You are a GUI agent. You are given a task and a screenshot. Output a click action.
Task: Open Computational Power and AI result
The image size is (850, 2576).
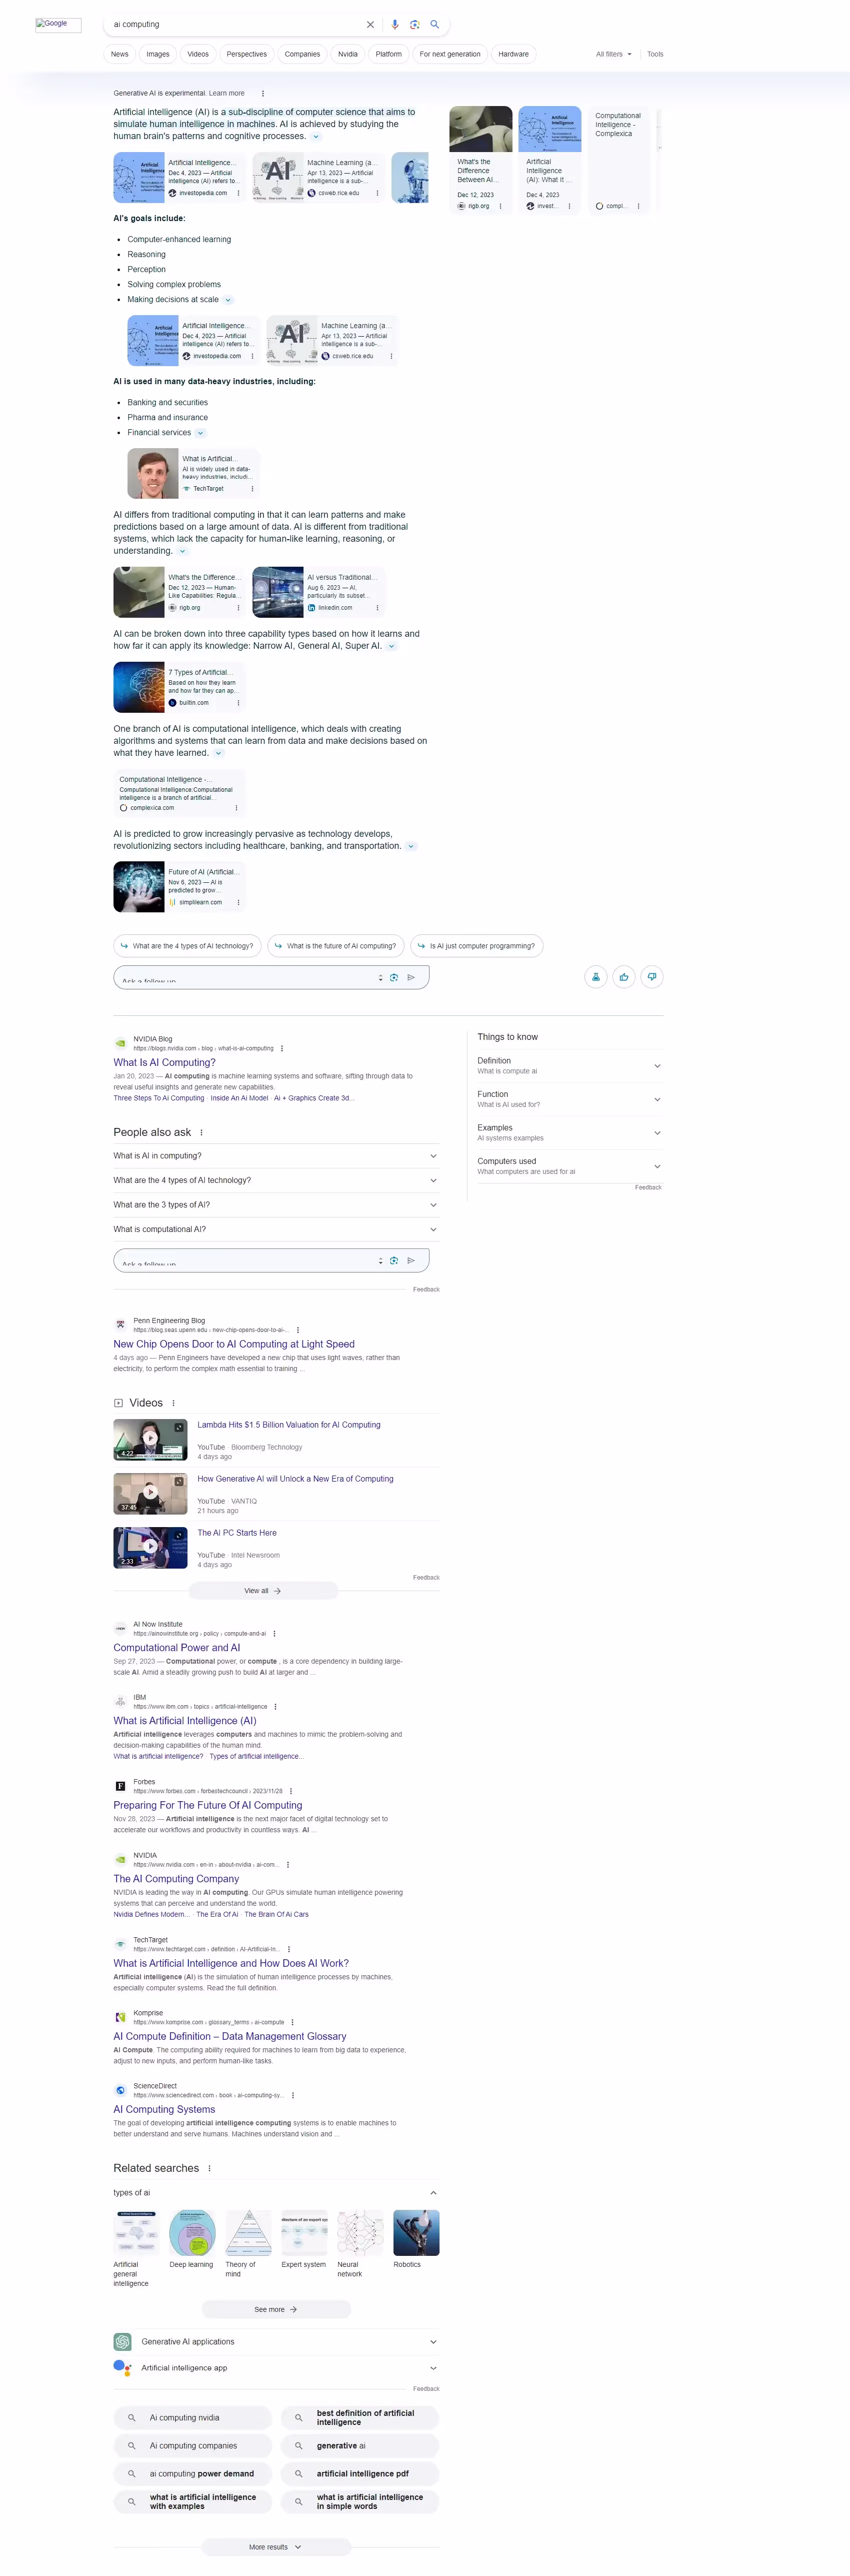coord(177,1647)
